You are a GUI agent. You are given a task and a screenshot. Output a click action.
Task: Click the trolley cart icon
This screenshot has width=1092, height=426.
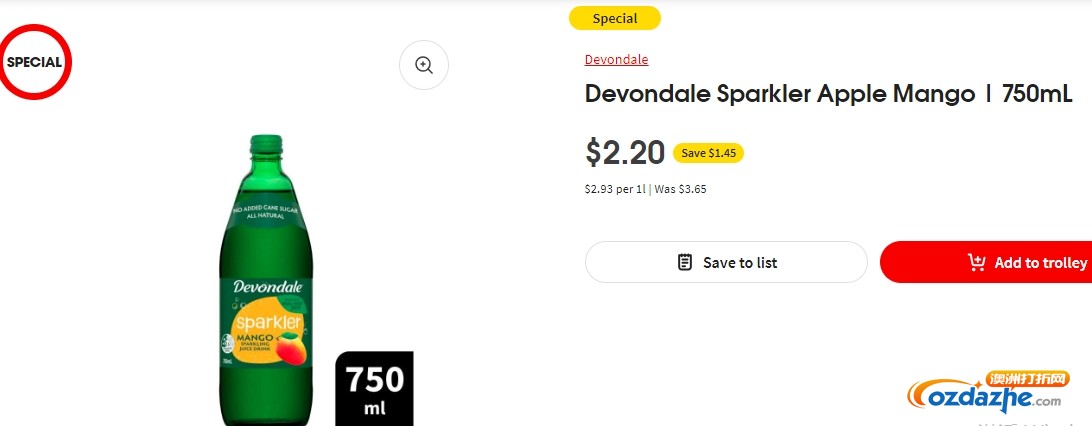coord(976,262)
